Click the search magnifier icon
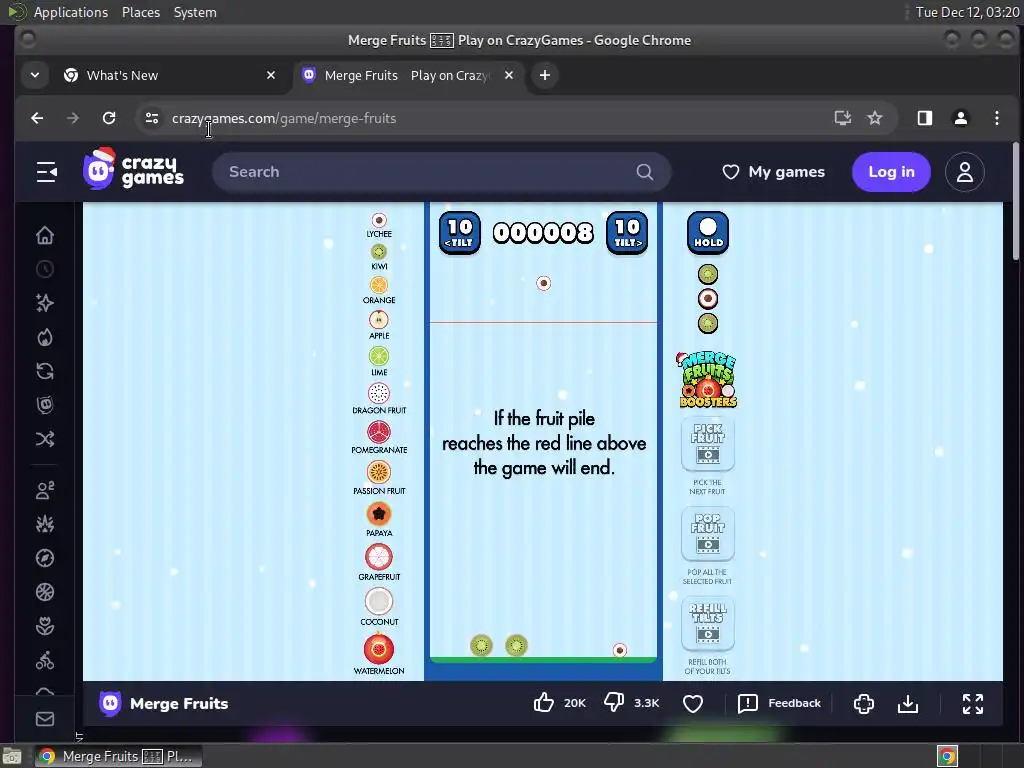This screenshot has width=1024, height=768. click(645, 172)
